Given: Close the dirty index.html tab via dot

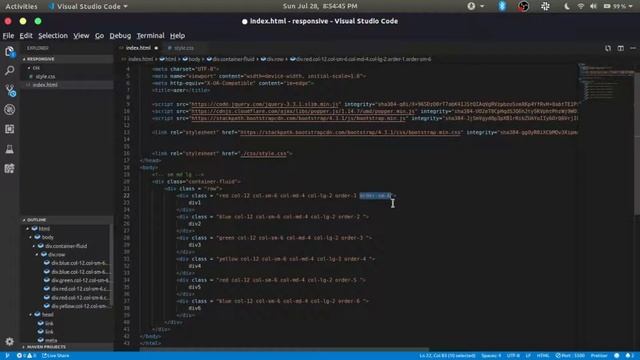Looking at the screenshot, I should click(x=156, y=48).
